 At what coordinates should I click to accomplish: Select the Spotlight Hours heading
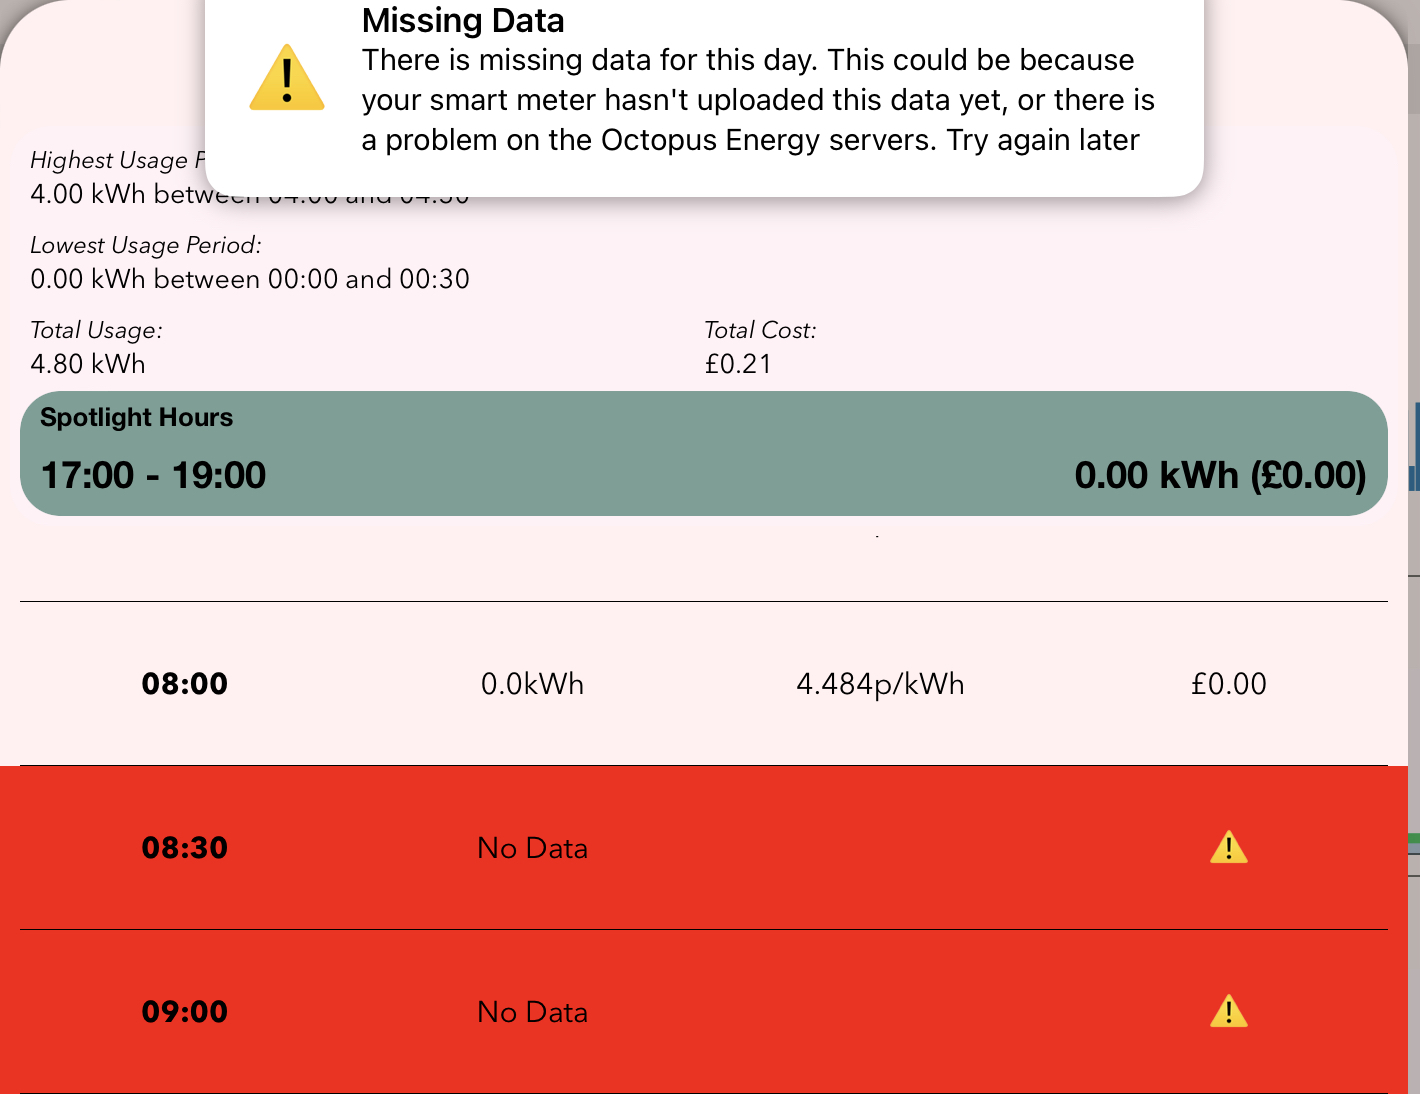pyautogui.click(x=136, y=418)
